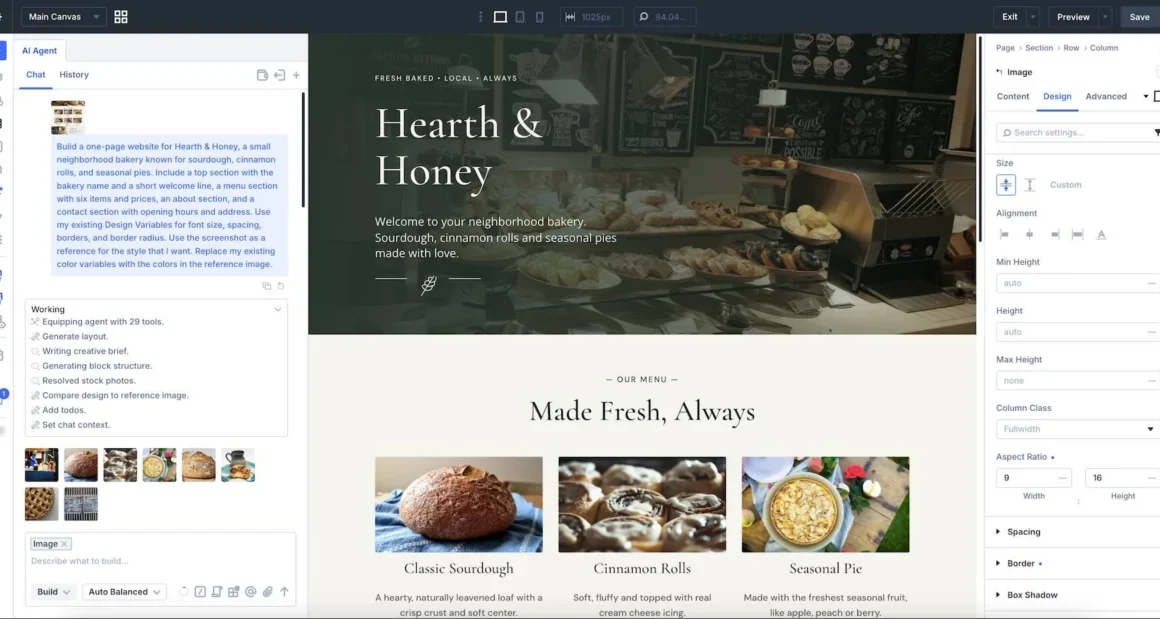Image resolution: width=1160 pixels, height=619 pixels.
Task: Select the Design tab
Action: (1057, 97)
